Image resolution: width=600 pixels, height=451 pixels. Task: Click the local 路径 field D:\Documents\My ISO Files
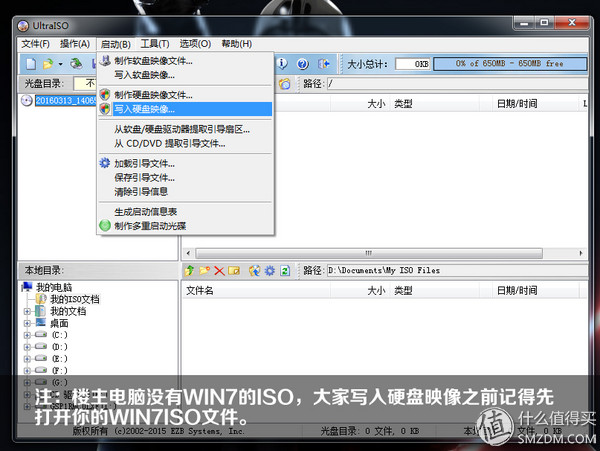tap(457, 270)
